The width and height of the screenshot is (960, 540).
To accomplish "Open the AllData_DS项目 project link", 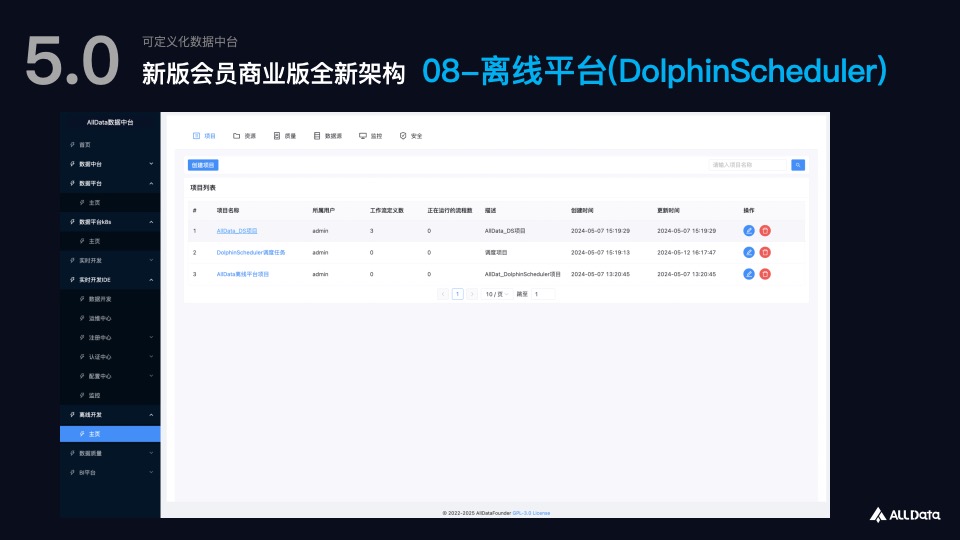I will [x=237, y=231].
